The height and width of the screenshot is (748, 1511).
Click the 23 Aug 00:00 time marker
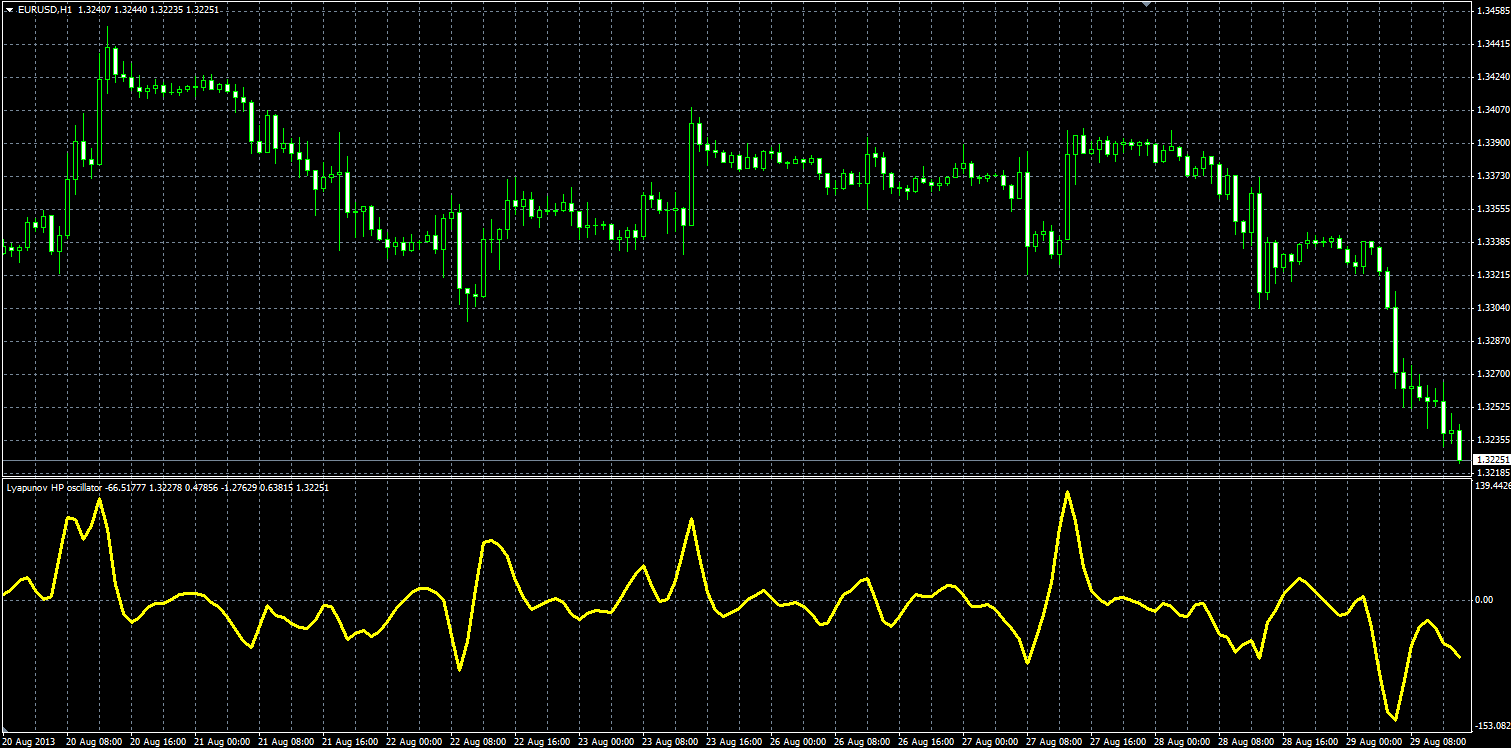point(607,741)
